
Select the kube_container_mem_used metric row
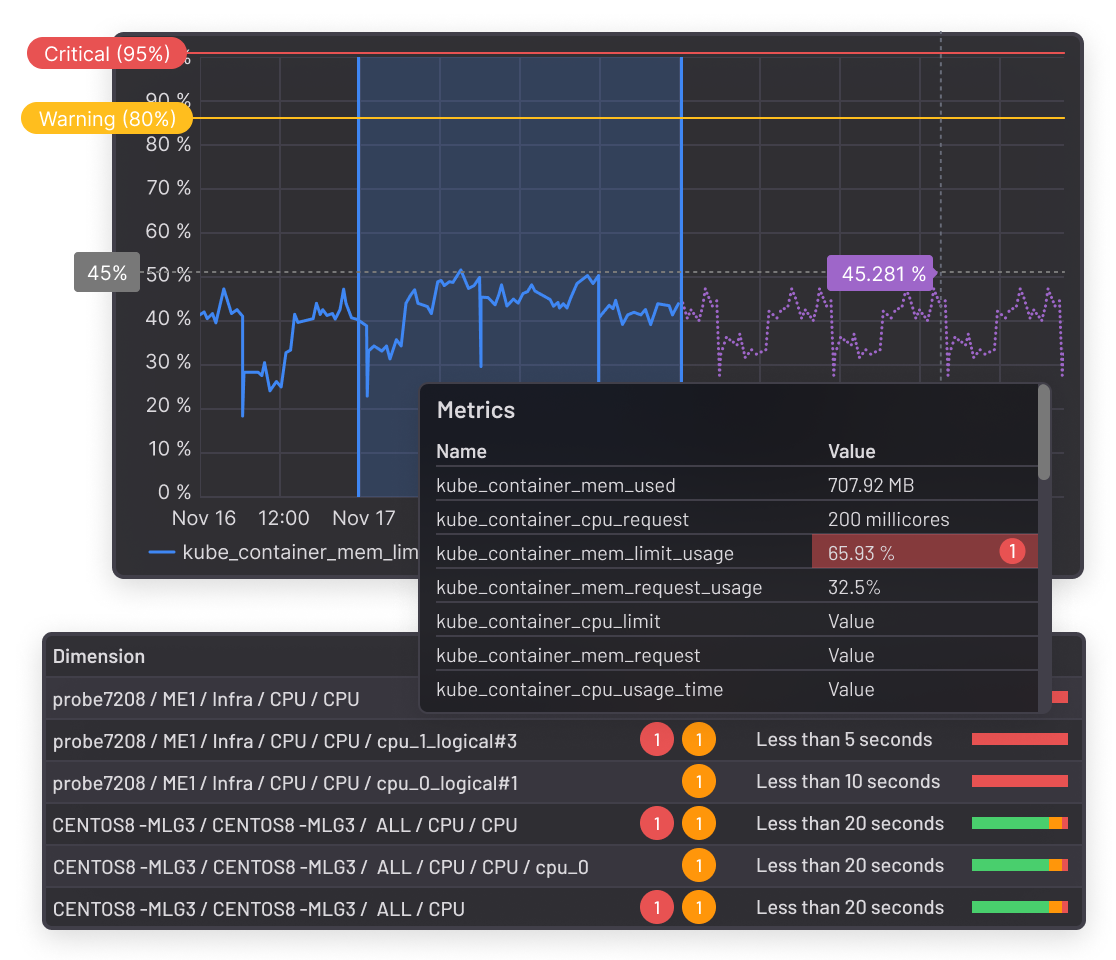click(x=555, y=486)
